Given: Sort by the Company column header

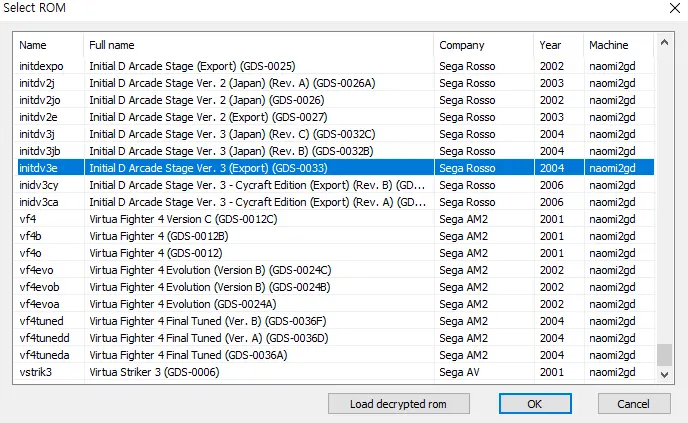Looking at the screenshot, I should tap(484, 45).
